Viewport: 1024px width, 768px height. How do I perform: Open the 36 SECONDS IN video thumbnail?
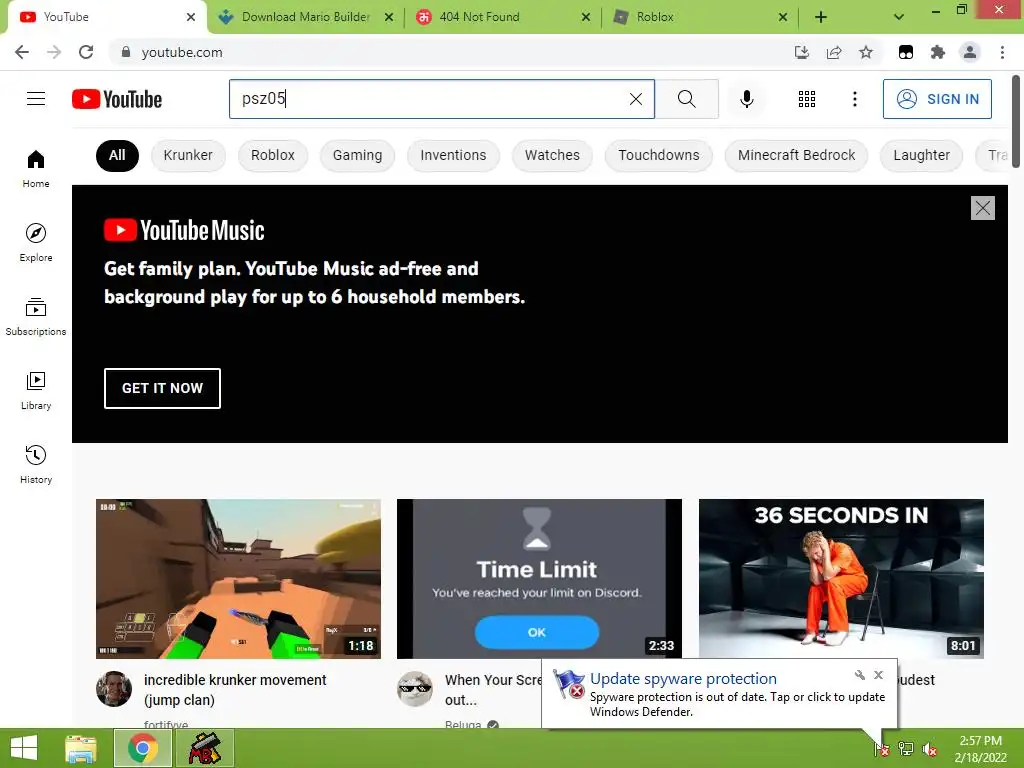point(841,579)
